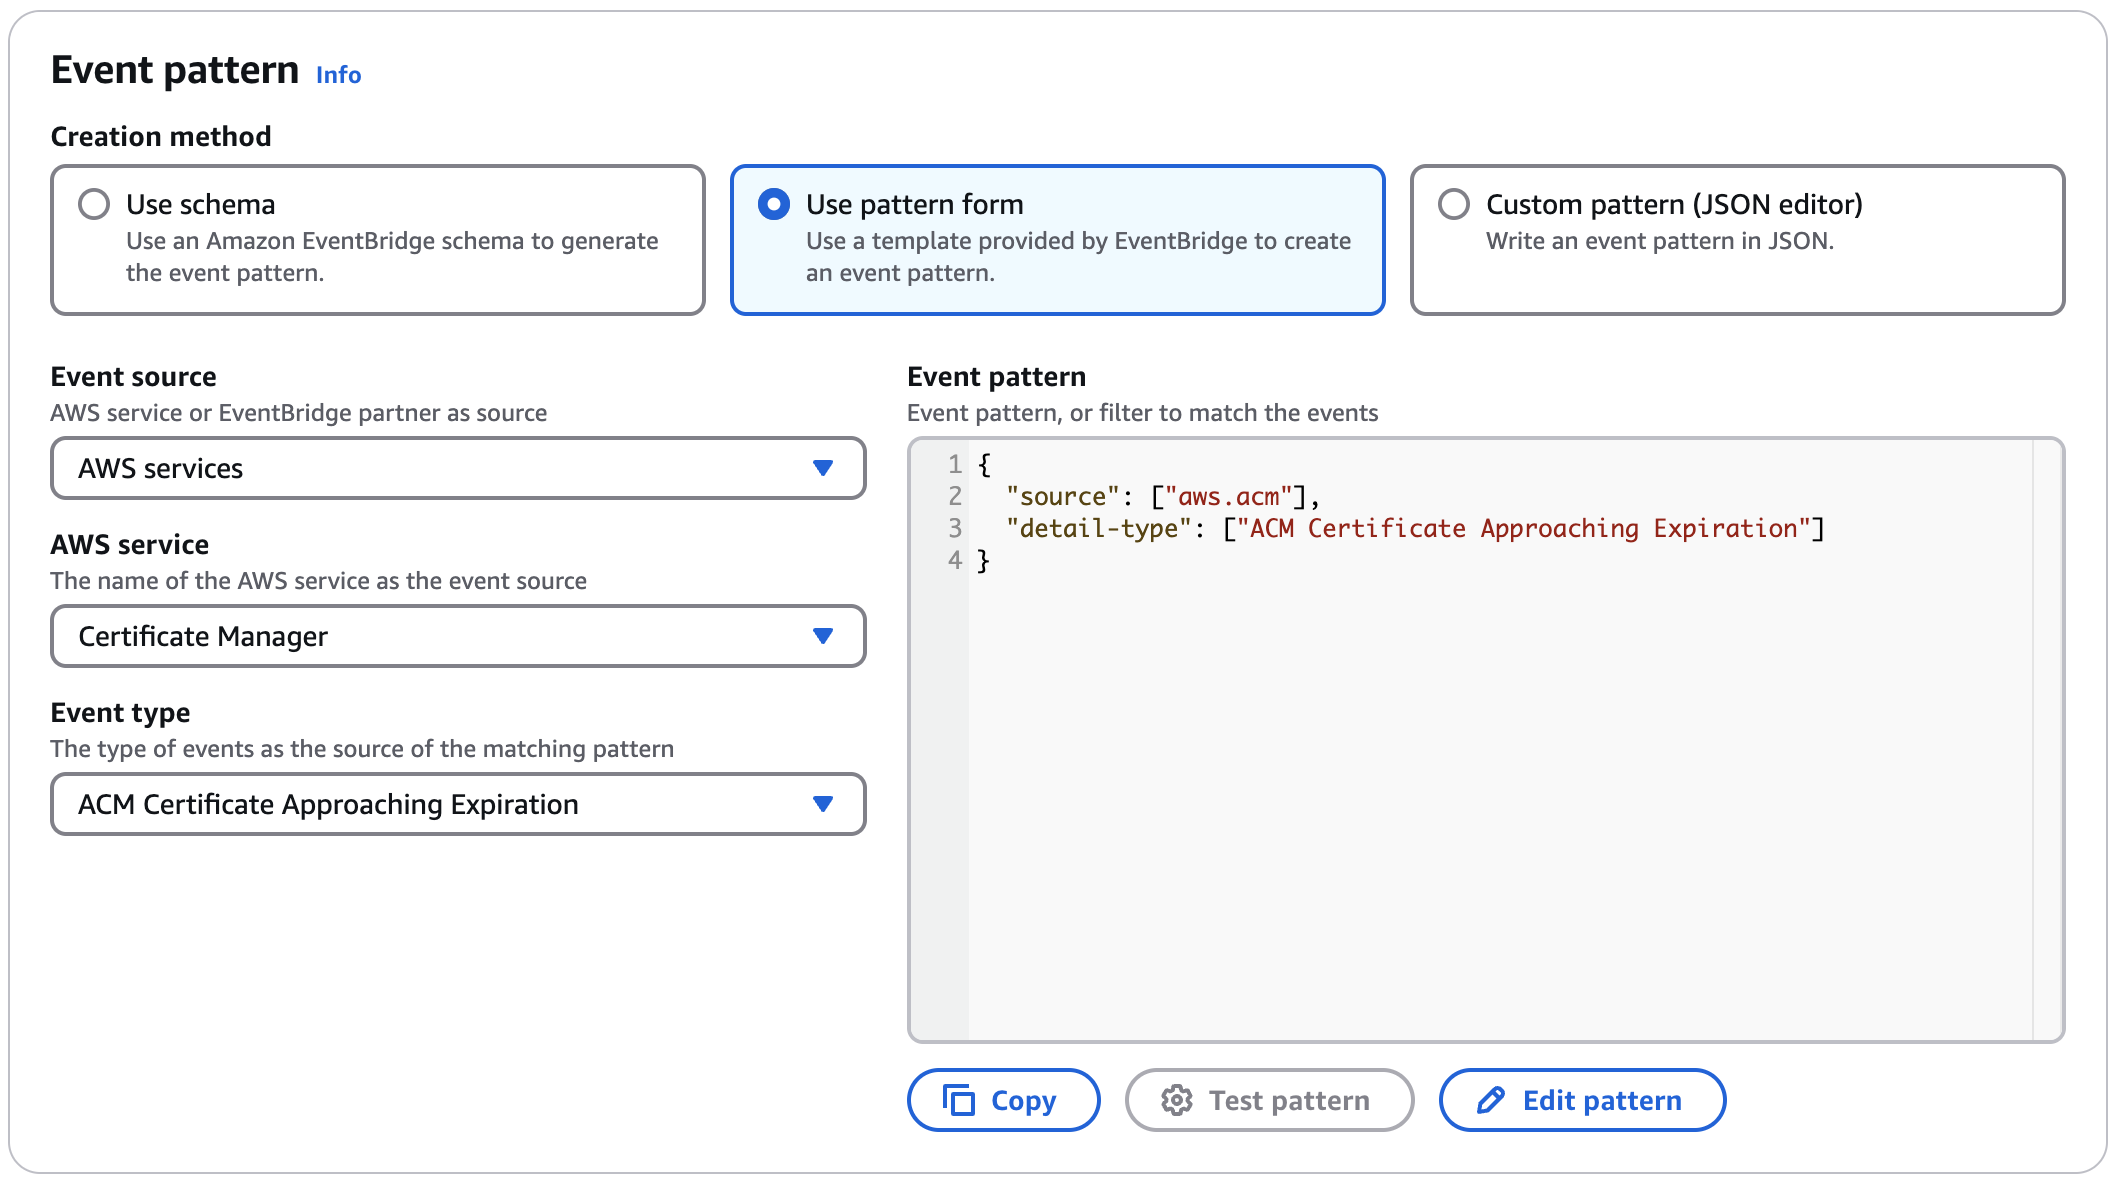Select the Use schema radio button

(x=94, y=204)
